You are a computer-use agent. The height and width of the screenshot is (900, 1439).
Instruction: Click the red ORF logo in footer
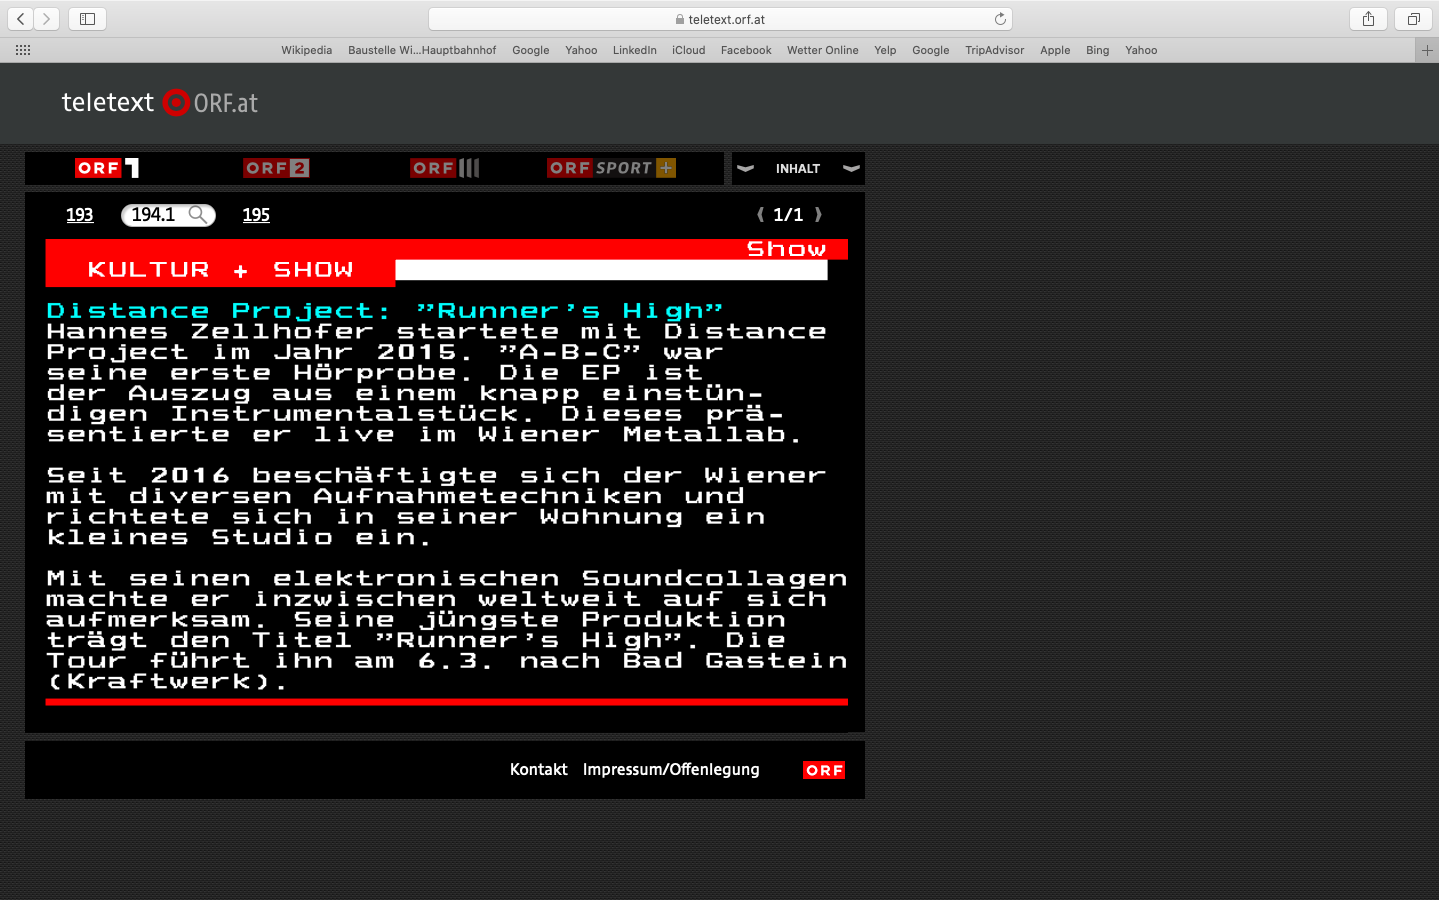(x=824, y=770)
